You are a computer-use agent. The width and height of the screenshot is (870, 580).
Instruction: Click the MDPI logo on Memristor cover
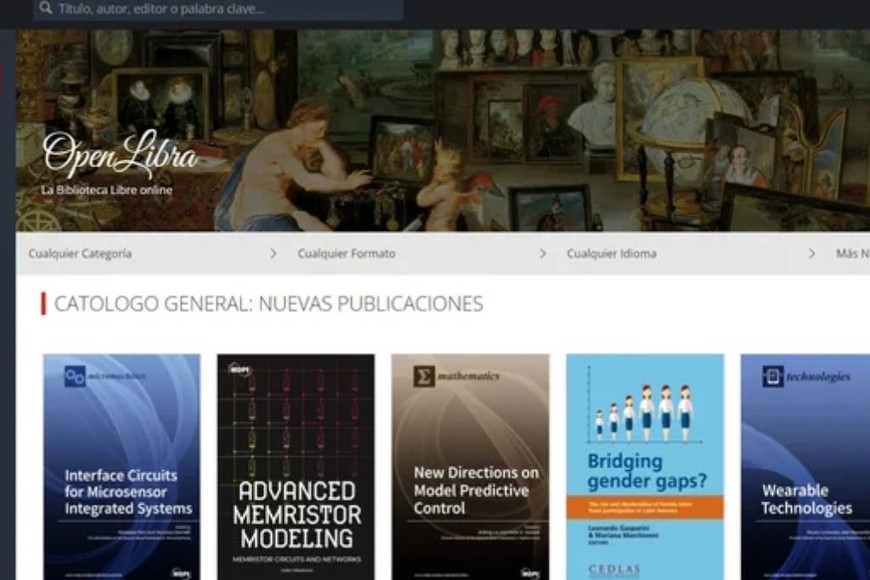[240, 369]
